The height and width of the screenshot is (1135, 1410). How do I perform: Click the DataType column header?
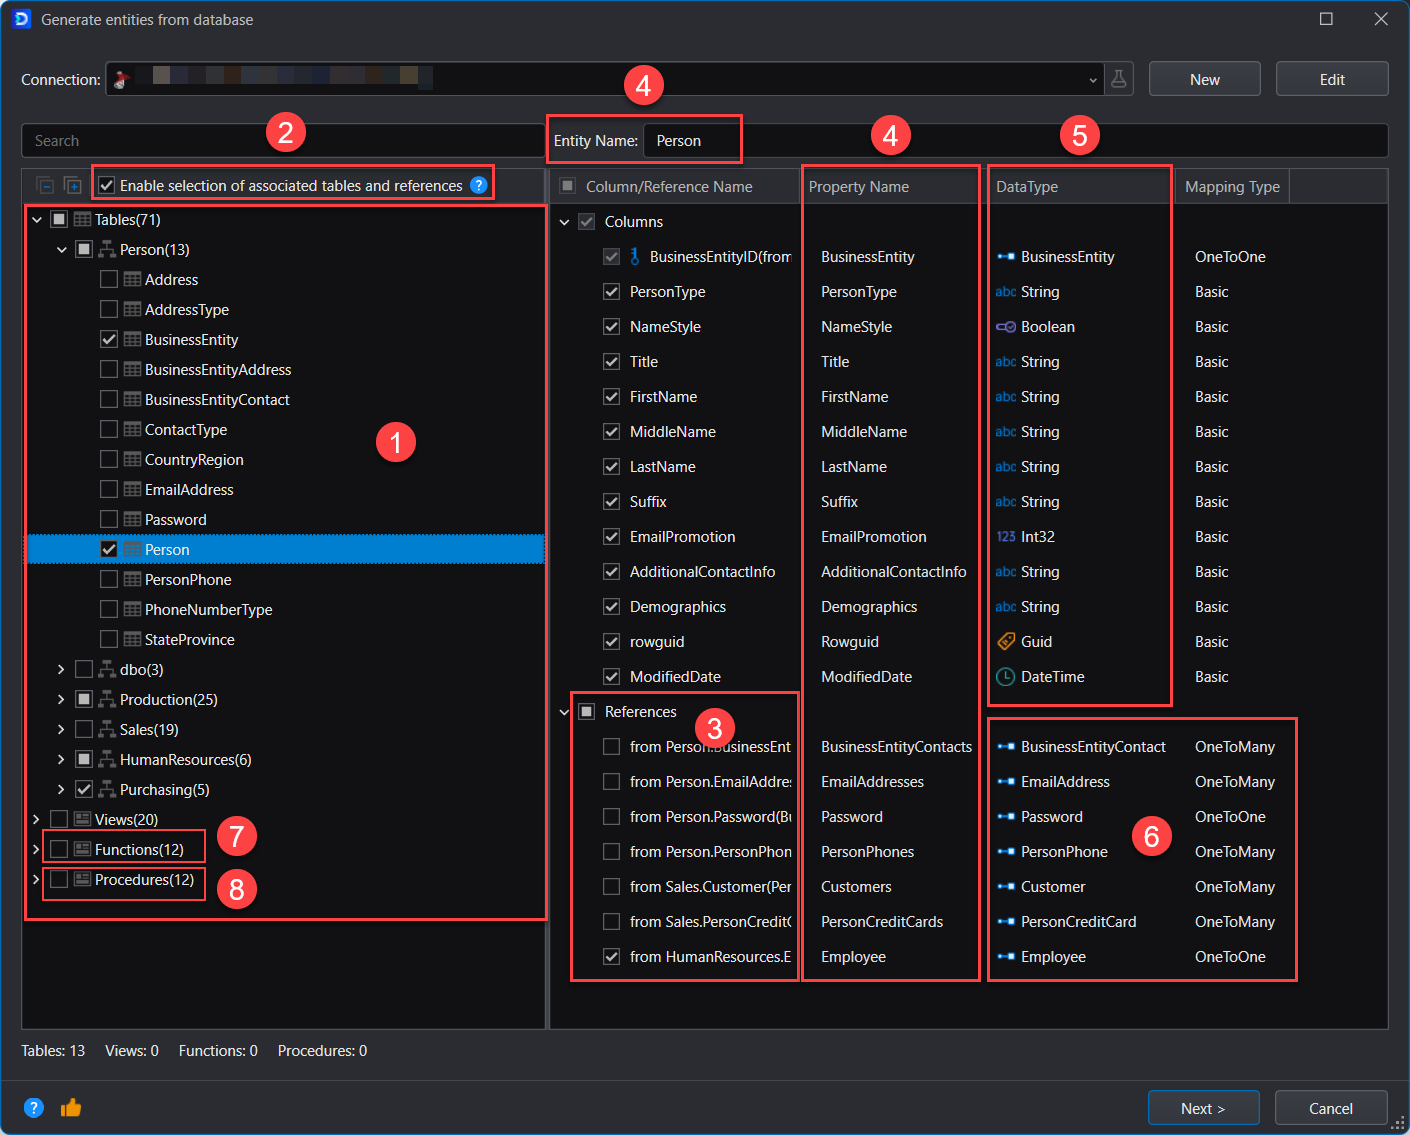point(1079,186)
